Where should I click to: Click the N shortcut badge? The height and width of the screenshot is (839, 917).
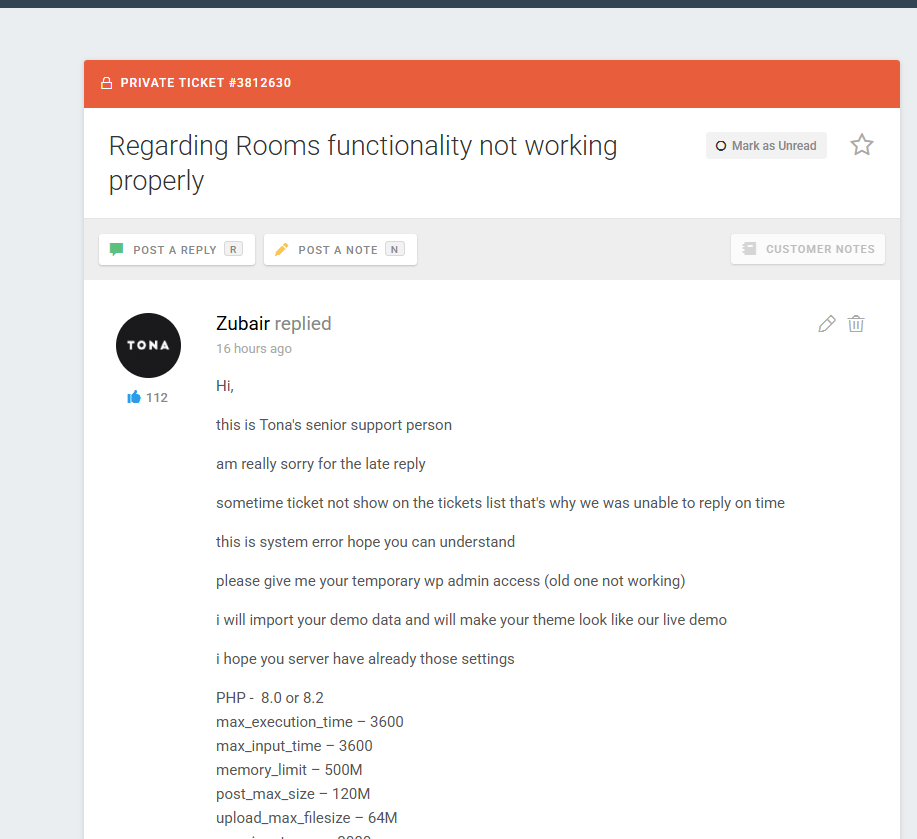pos(395,250)
